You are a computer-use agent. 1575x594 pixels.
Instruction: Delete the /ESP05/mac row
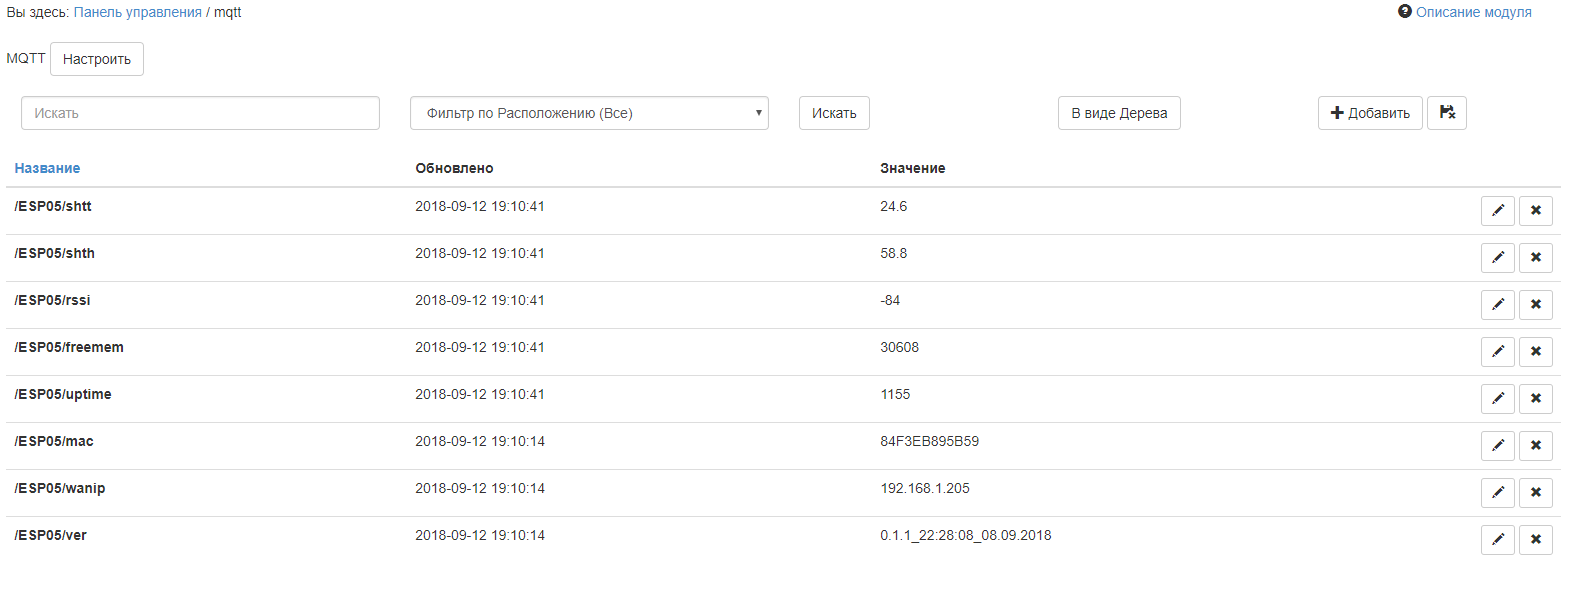pos(1535,446)
